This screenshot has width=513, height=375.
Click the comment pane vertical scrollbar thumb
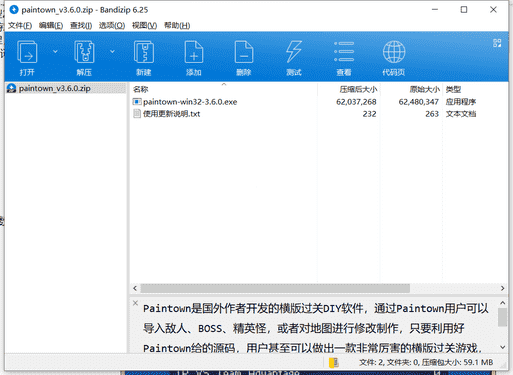502,317
